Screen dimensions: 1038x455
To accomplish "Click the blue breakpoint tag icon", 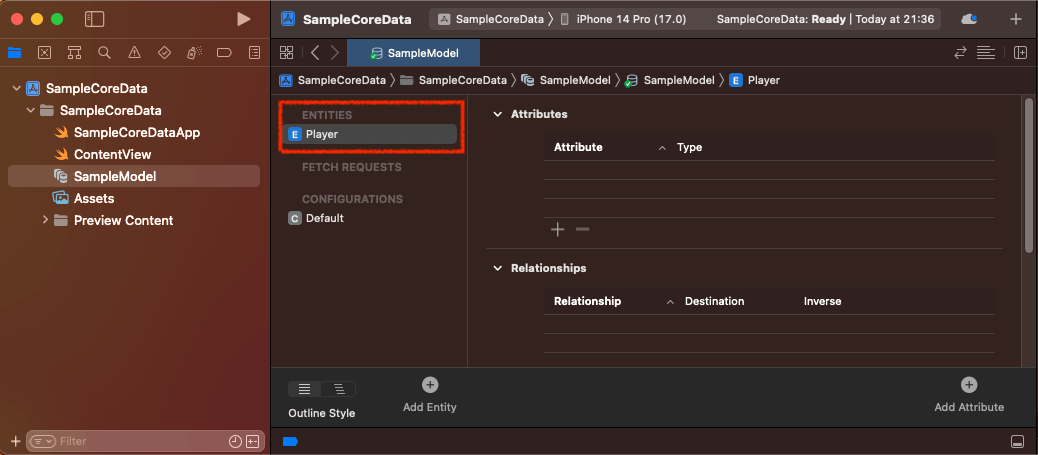I will (x=290, y=441).
